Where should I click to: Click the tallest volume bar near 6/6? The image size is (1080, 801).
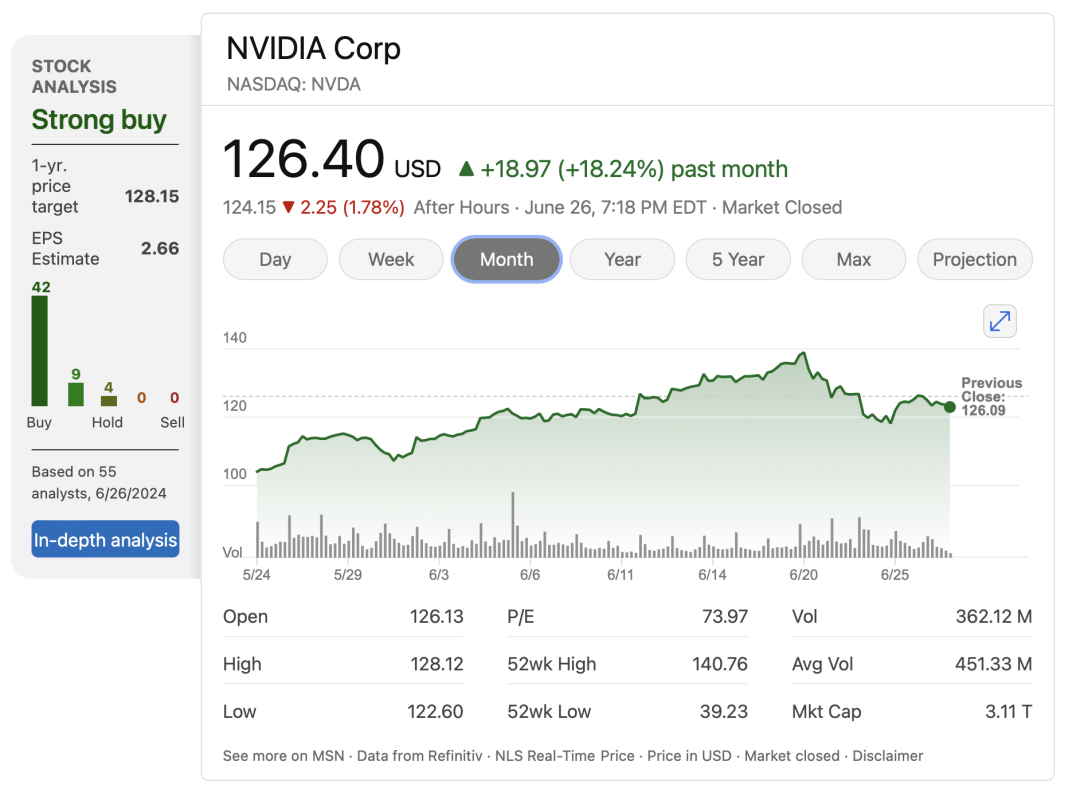(x=513, y=524)
